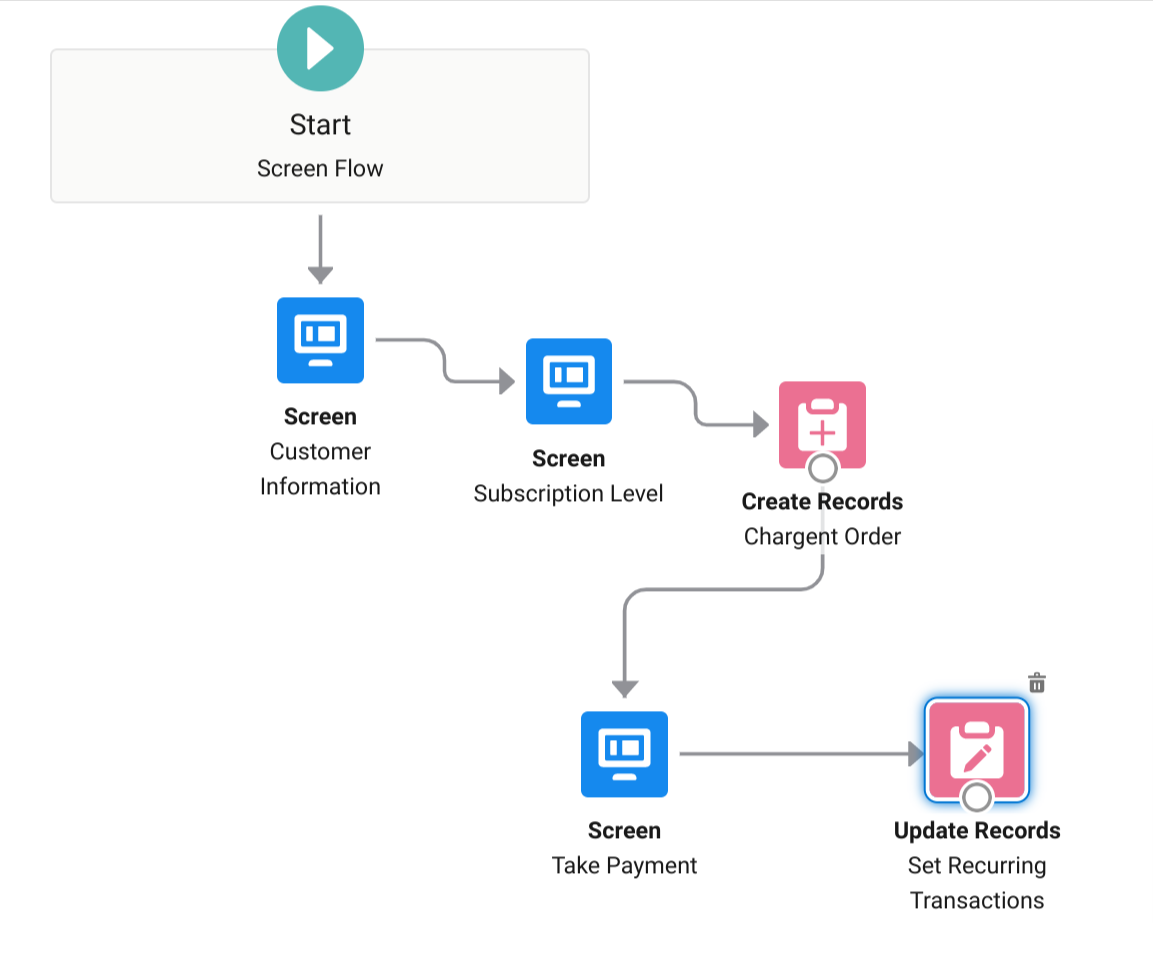Expand the Start element configuration
Viewport: 1153px width, 957px height.
click(x=320, y=125)
